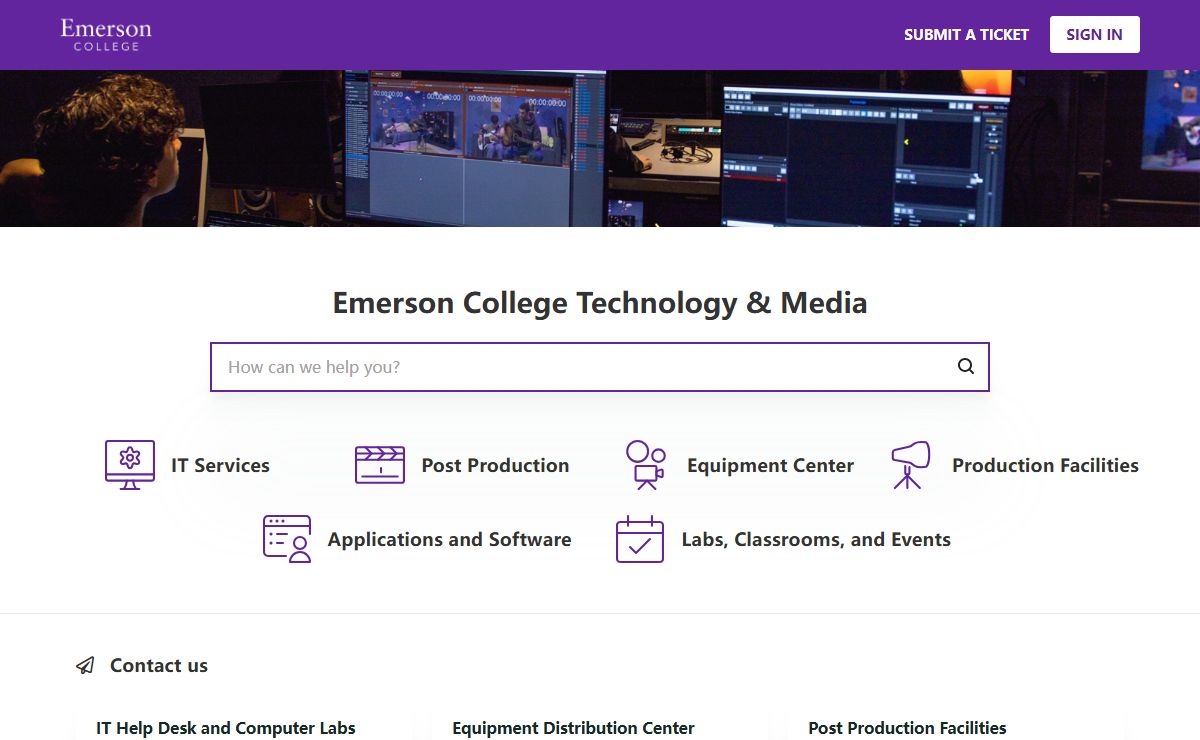Click the magnifying glass search icon

pos(966,366)
